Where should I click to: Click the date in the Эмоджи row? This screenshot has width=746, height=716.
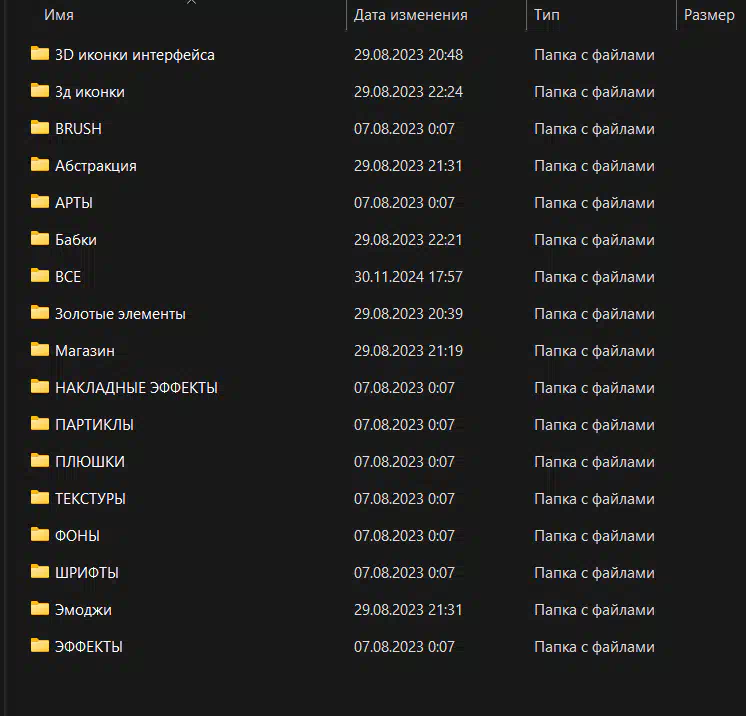(408, 610)
